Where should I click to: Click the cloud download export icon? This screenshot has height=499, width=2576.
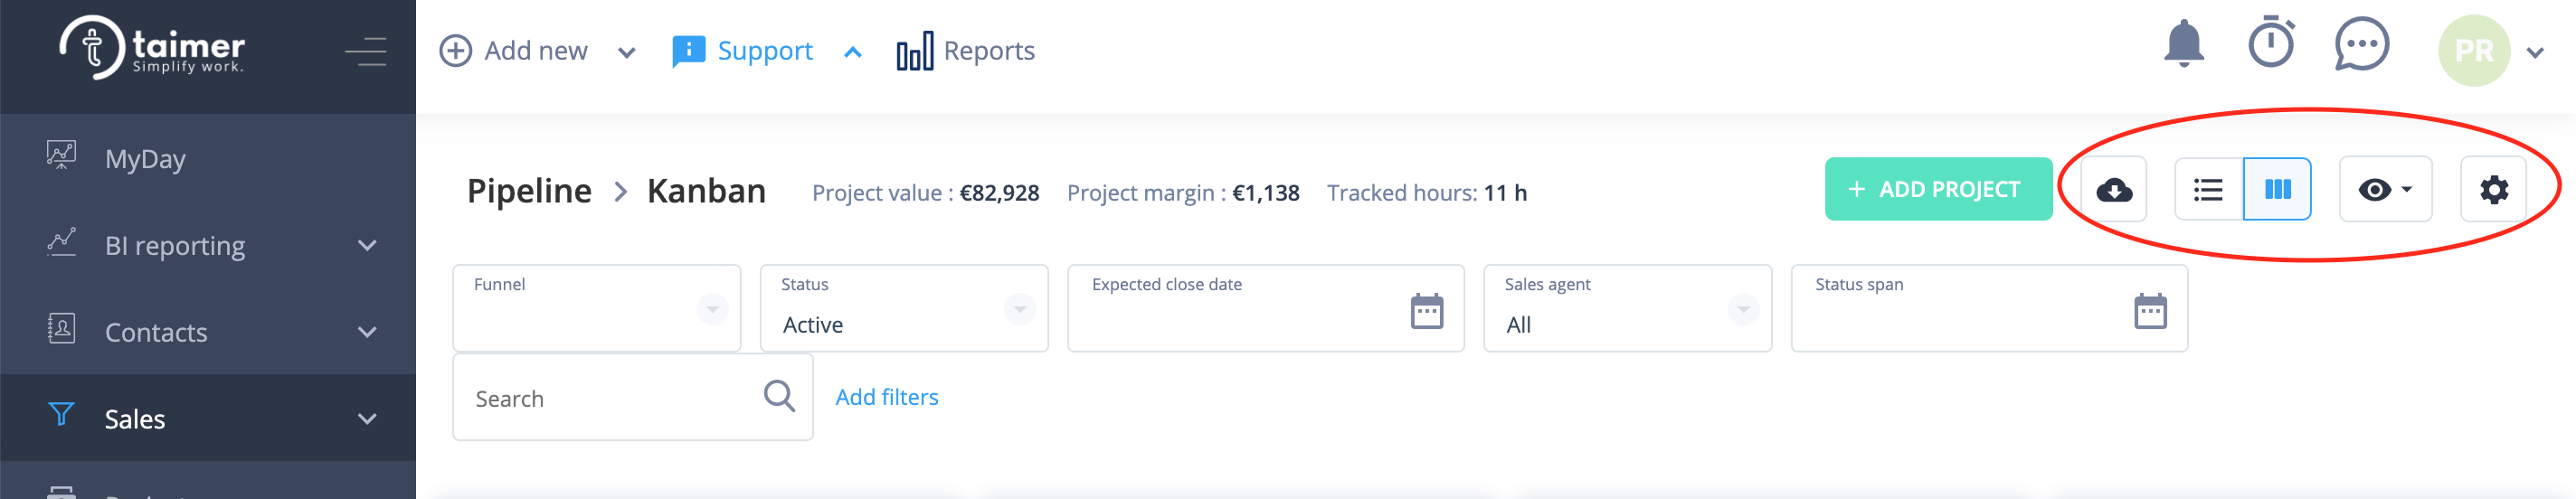coord(2114,189)
